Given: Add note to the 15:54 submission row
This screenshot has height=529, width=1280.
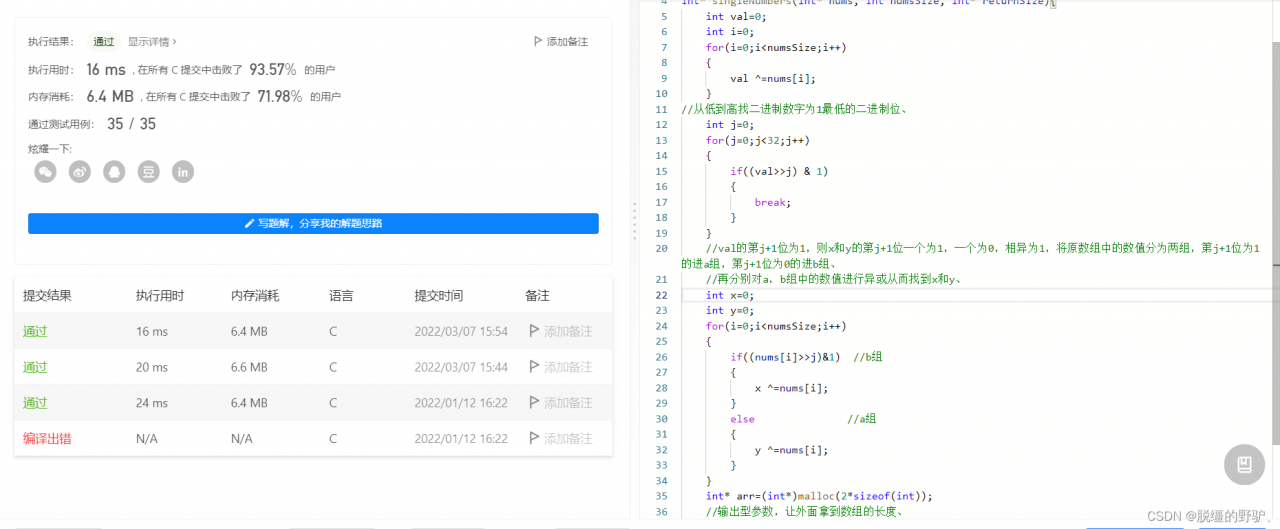Looking at the screenshot, I should pos(561,331).
